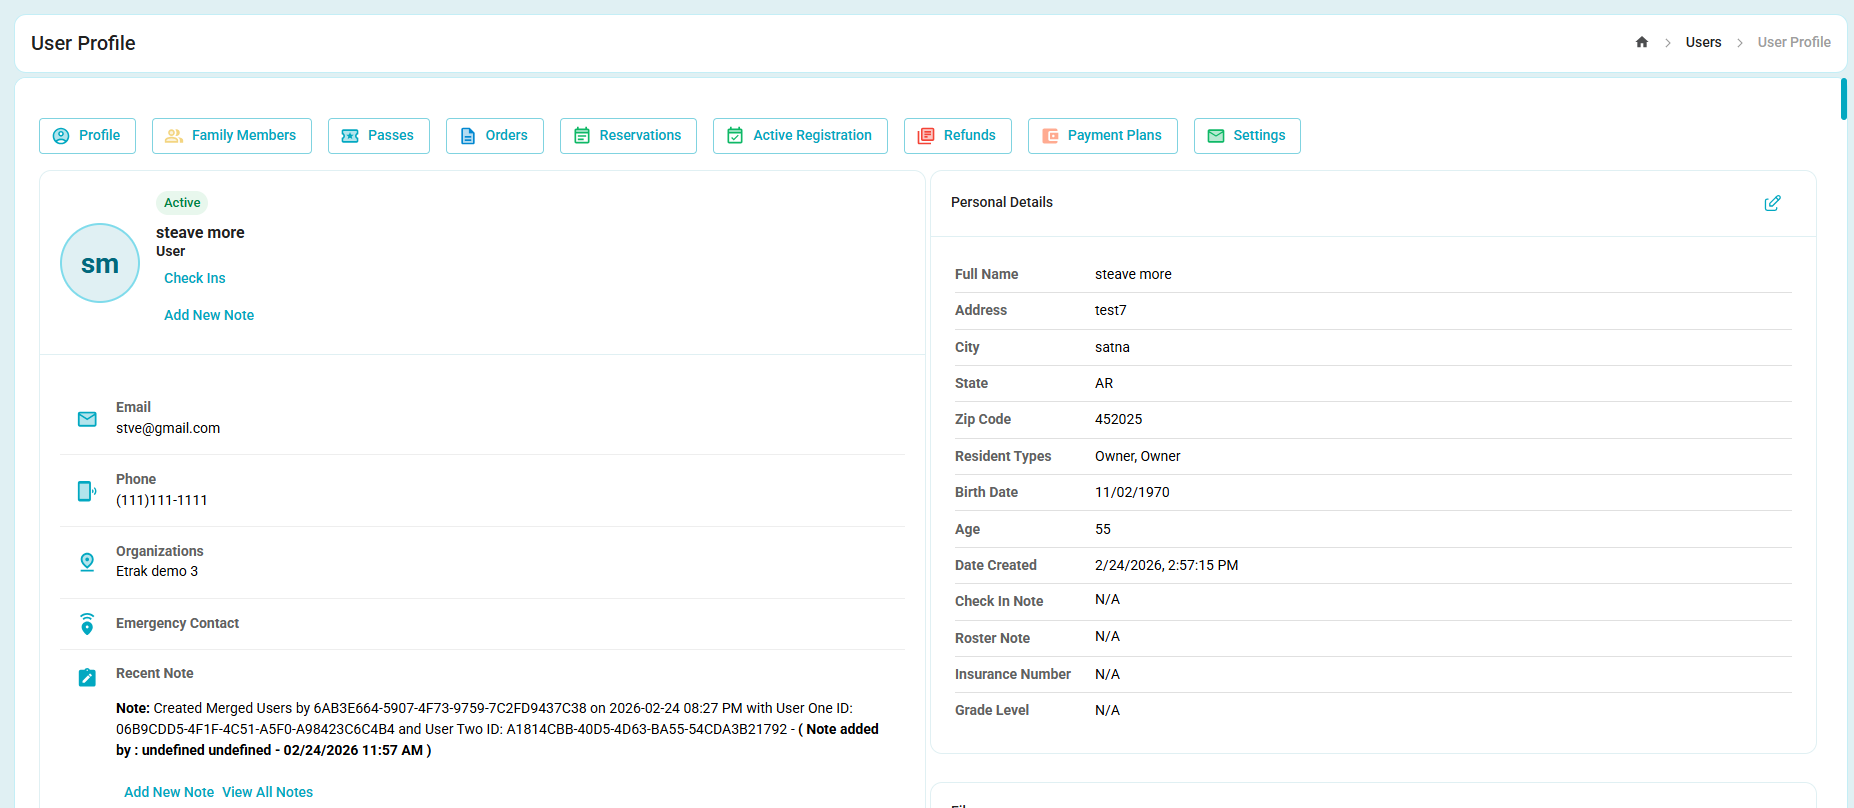
Task: Click the State value AR
Action: (x=1104, y=383)
